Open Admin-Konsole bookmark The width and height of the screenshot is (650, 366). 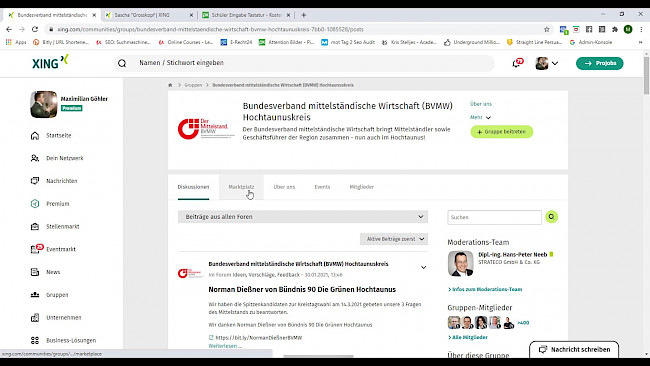click(590, 42)
